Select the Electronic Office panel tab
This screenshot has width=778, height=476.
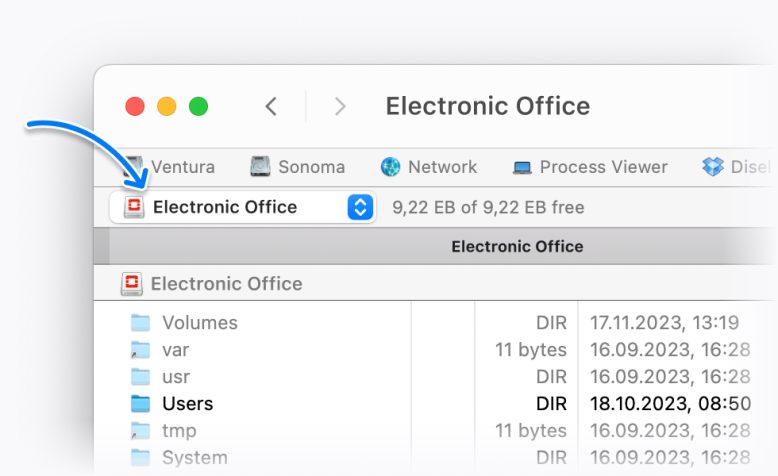(x=516, y=246)
